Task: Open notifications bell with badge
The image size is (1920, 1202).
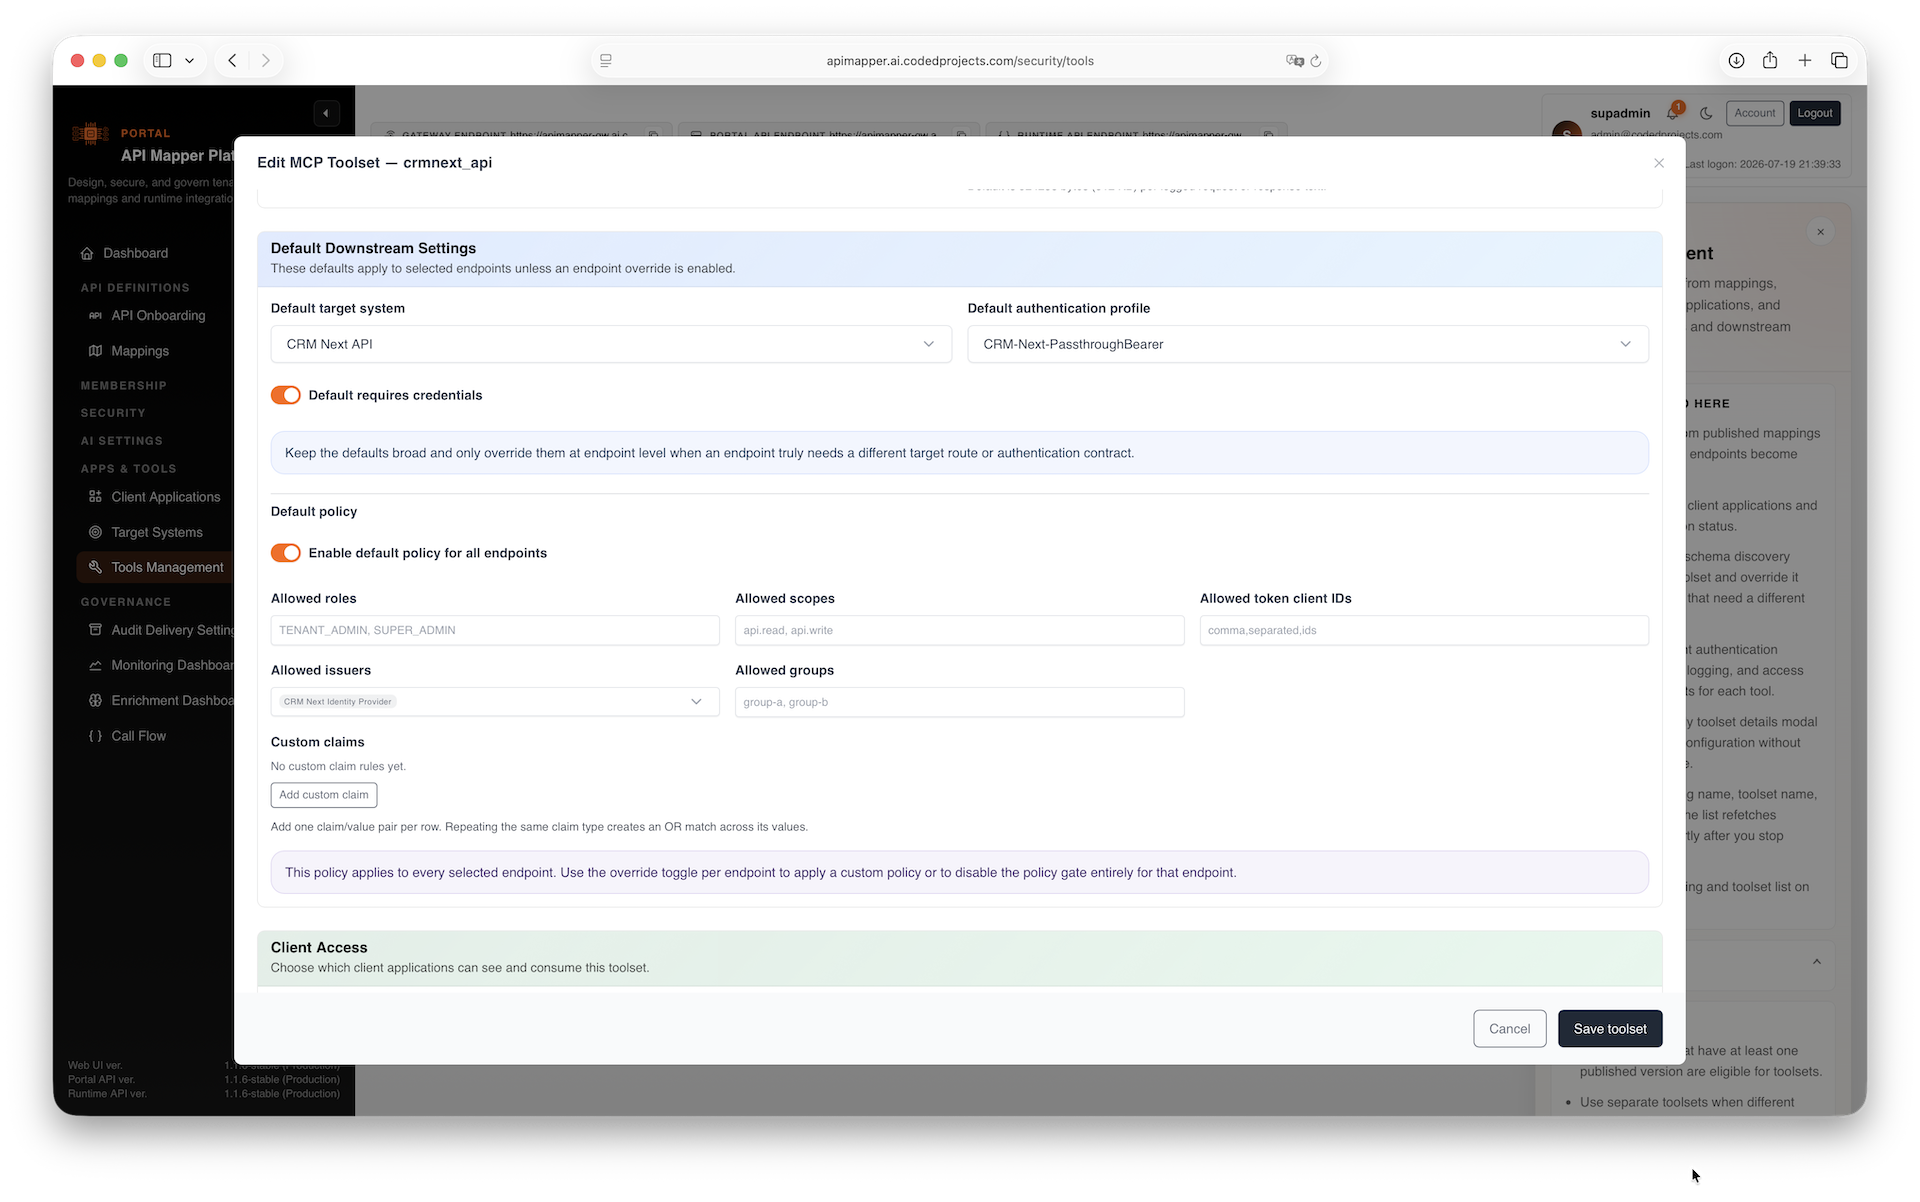Action: pos(1674,112)
